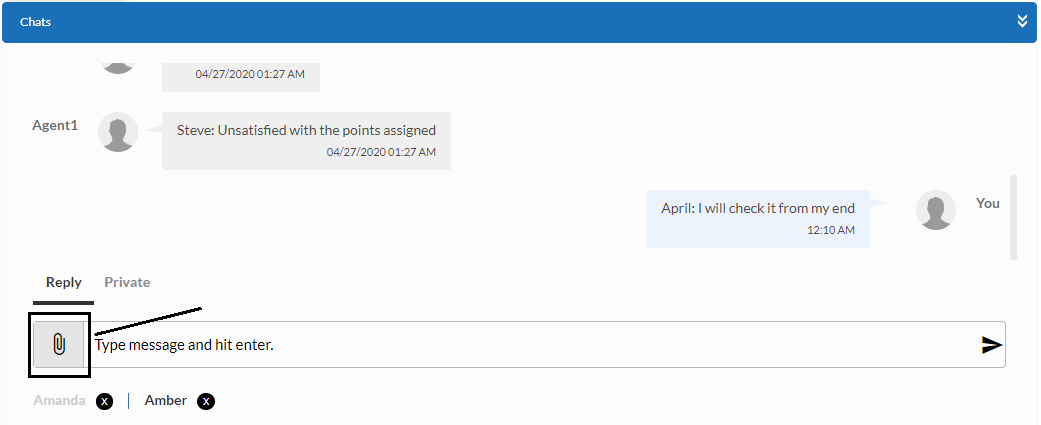The image size is (1041, 425).
Task: Select the Amber participant name
Action: [x=166, y=400]
